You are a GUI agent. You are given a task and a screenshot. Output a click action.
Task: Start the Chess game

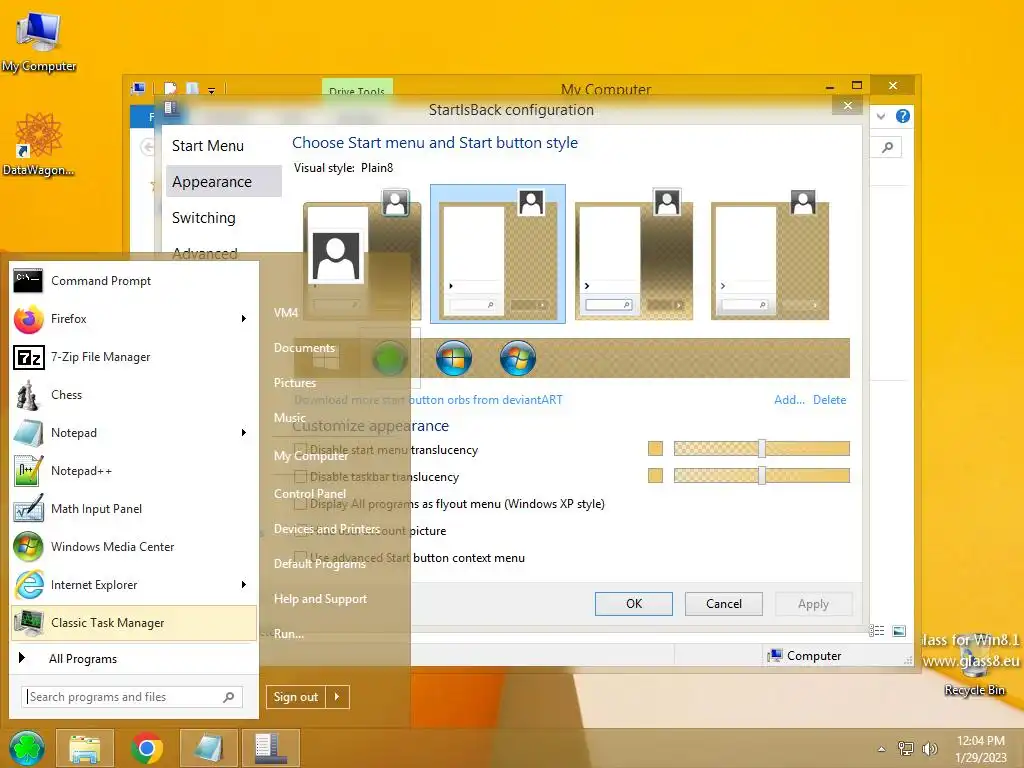(x=134, y=394)
